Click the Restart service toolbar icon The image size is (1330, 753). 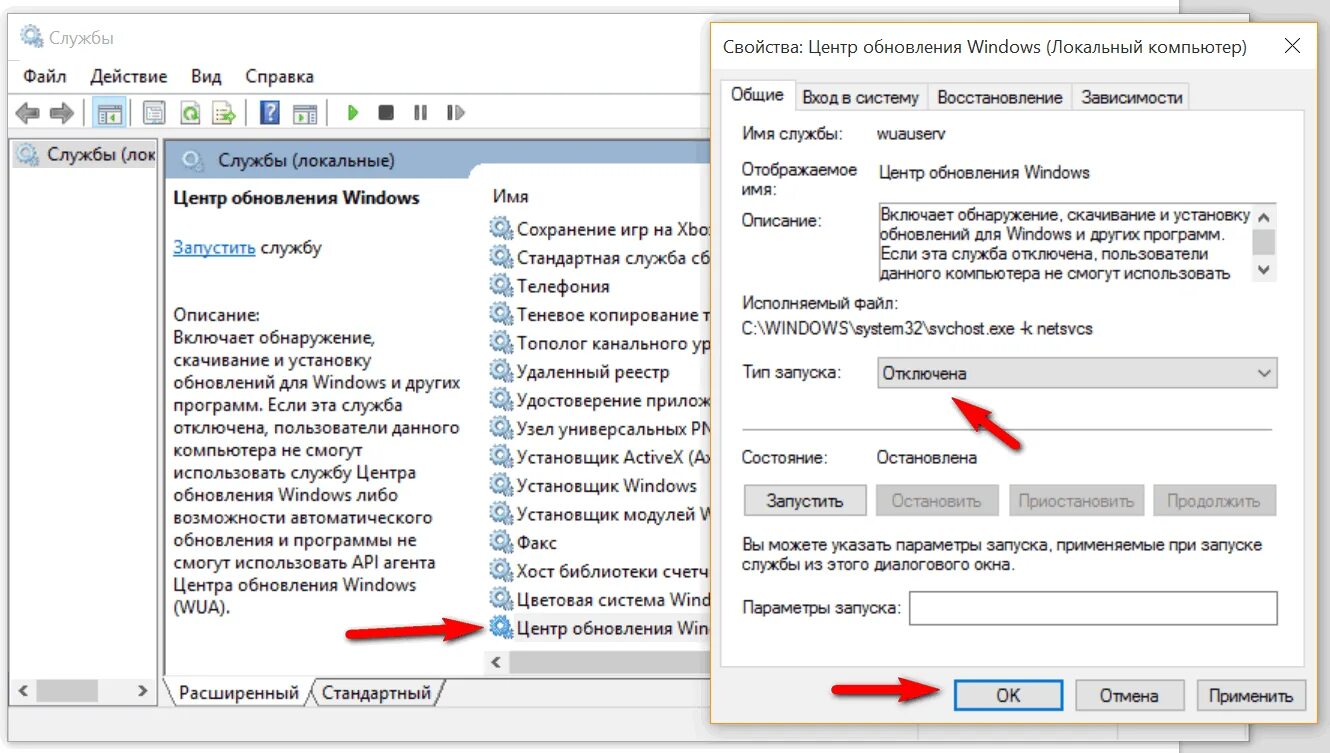point(455,113)
